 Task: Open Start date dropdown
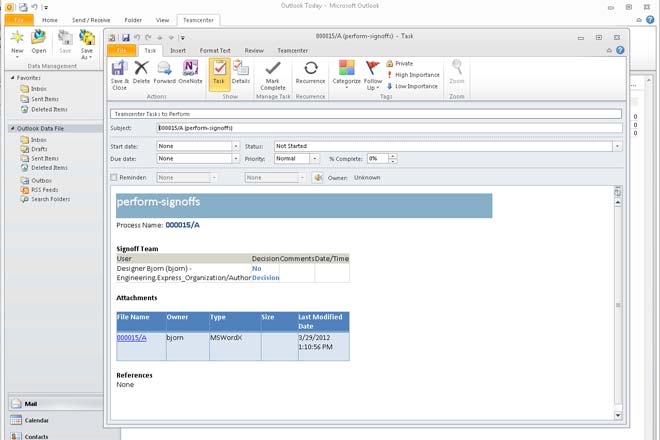(x=235, y=146)
